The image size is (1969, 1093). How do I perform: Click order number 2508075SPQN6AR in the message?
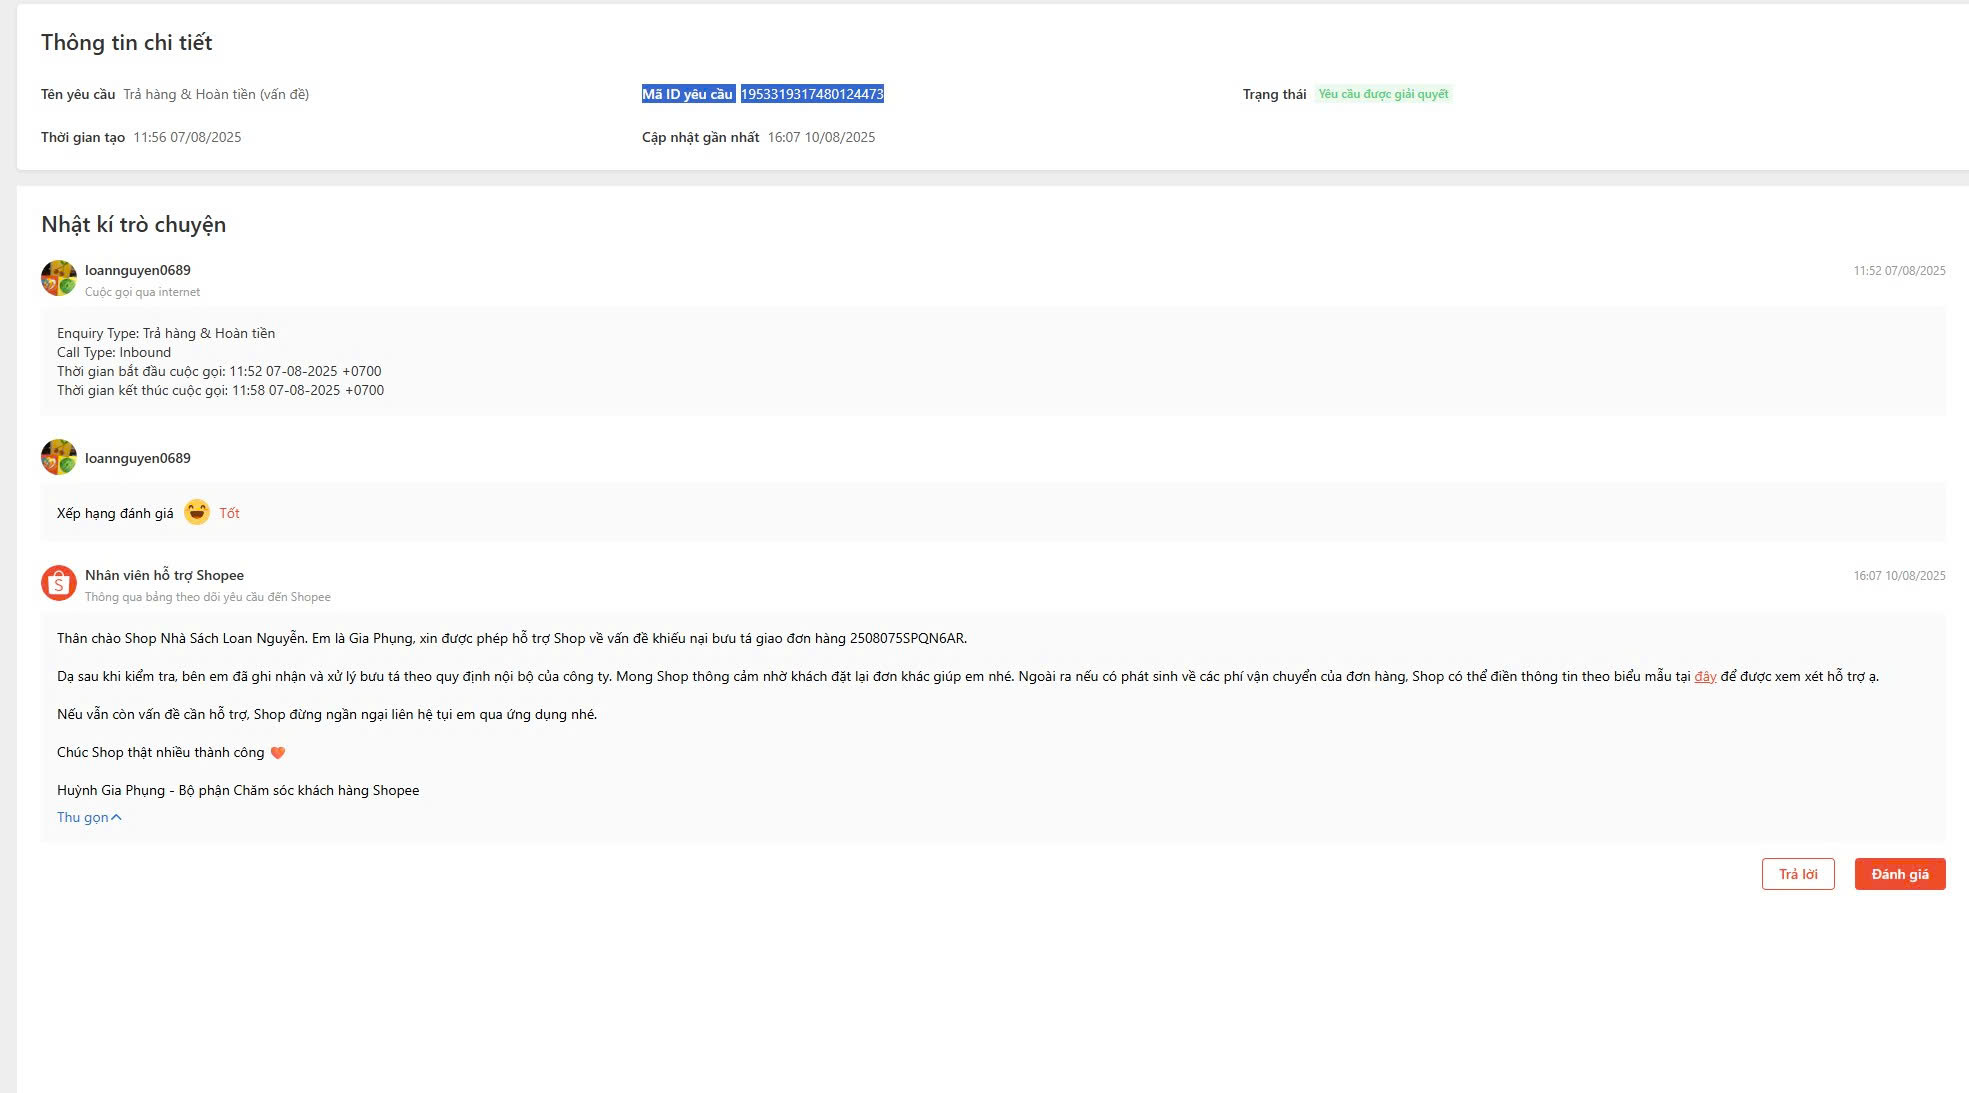click(x=906, y=638)
